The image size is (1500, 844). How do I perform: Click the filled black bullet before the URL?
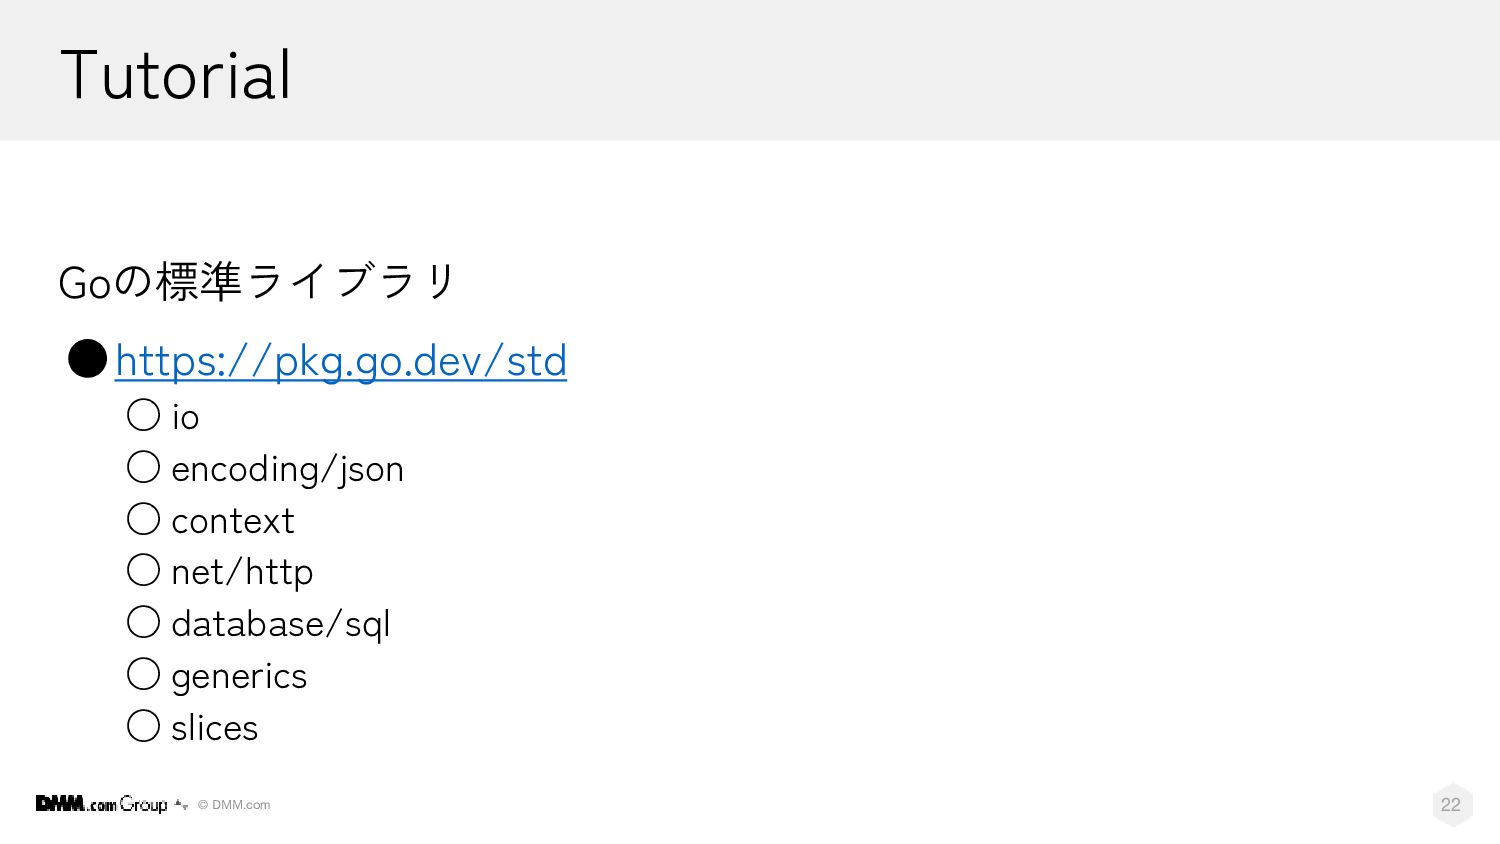coord(87,359)
